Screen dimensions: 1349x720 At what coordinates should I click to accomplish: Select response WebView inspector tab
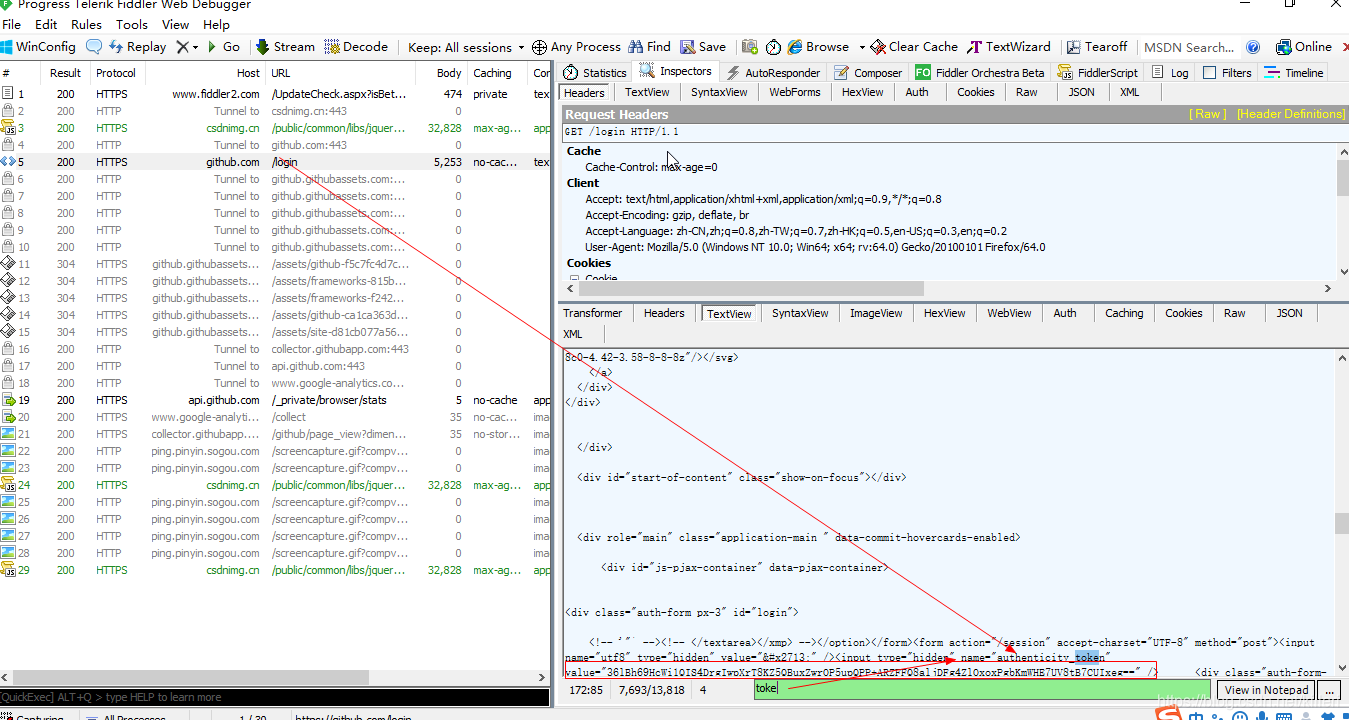(1009, 313)
